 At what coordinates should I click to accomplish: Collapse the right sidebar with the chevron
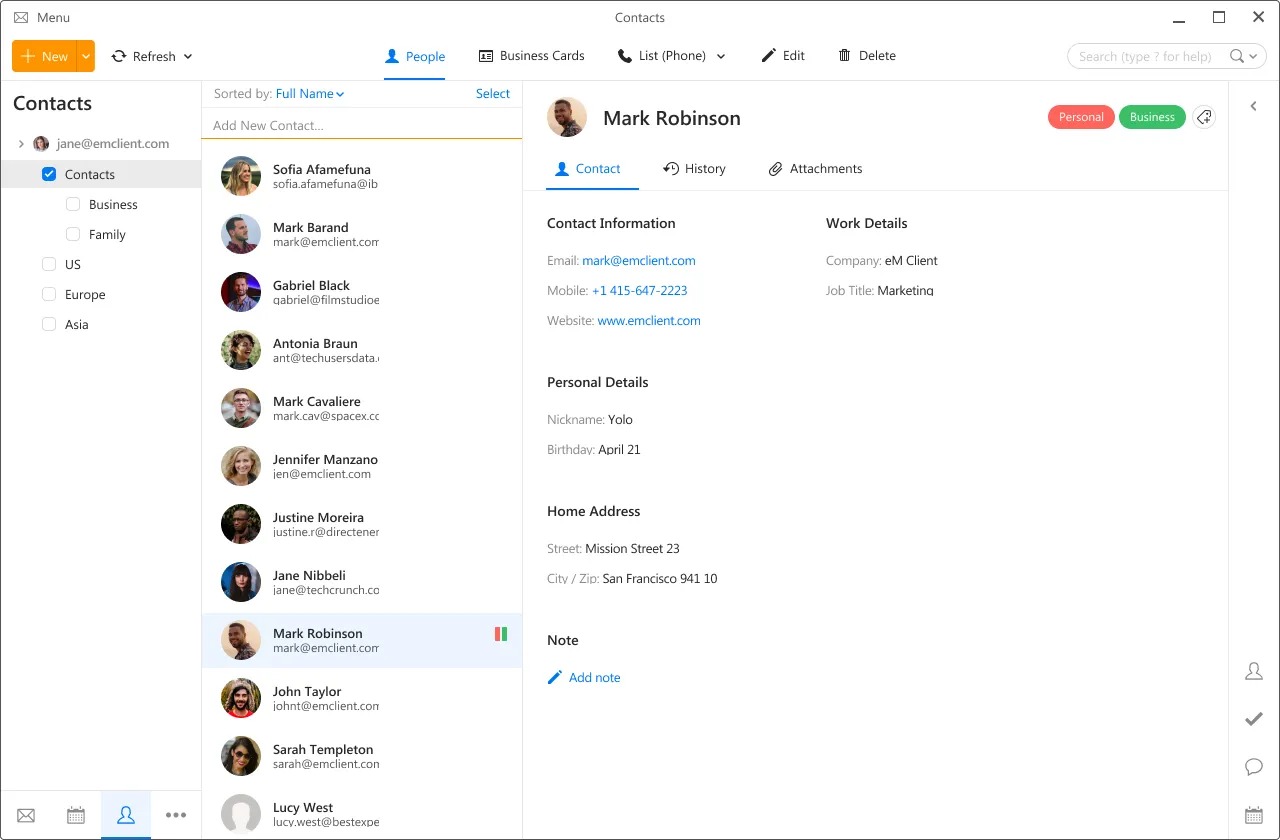[x=1254, y=105]
